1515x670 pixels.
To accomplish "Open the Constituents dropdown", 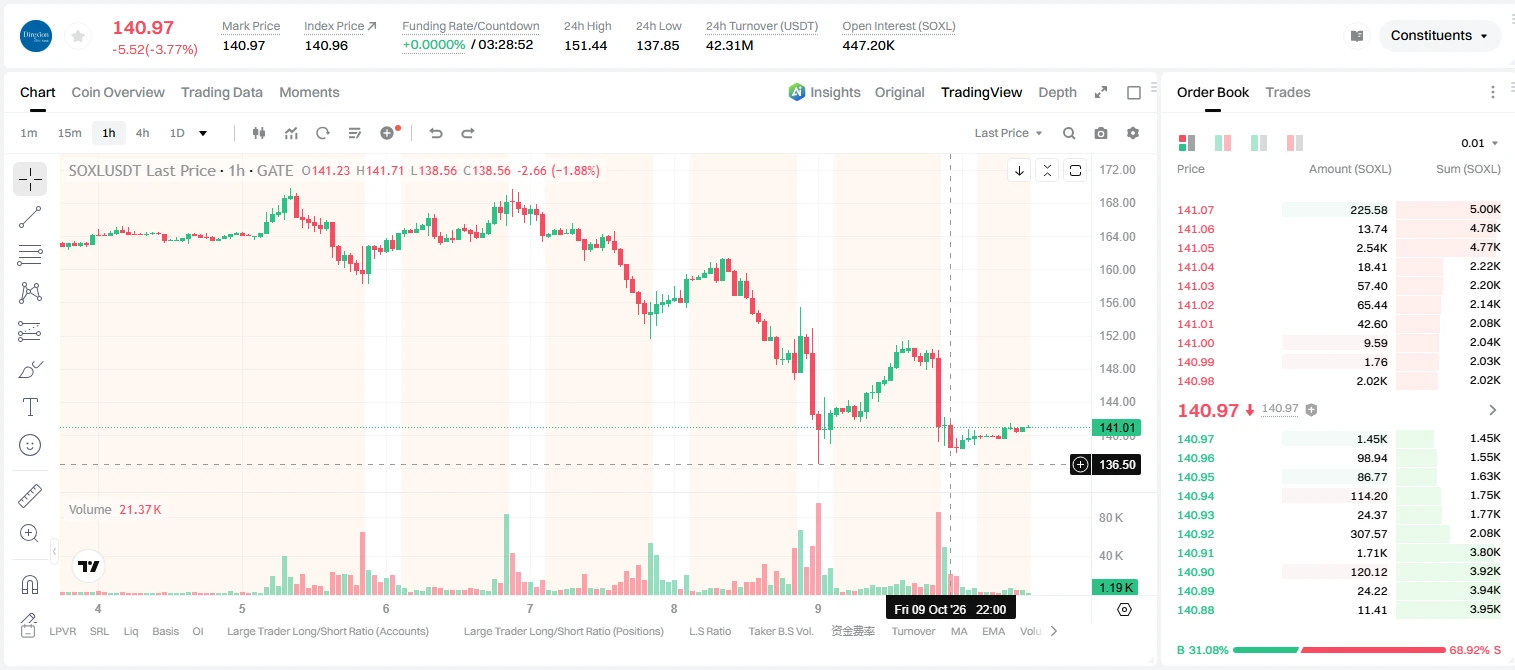I will click(x=1440, y=36).
